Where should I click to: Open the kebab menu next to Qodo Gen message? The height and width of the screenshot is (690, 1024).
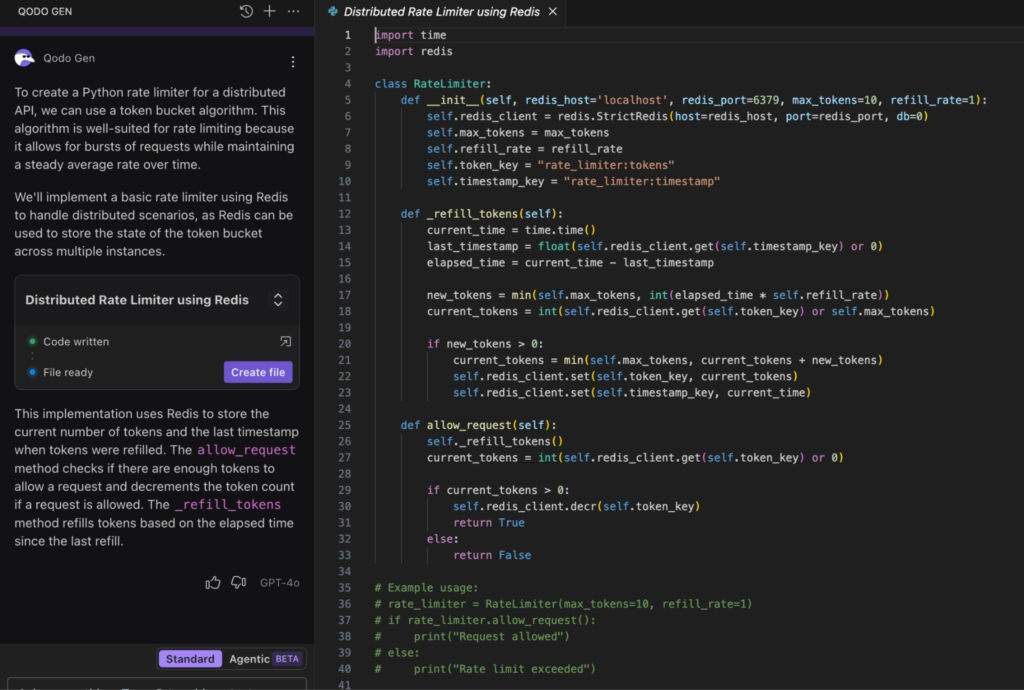[x=293, y=61]
